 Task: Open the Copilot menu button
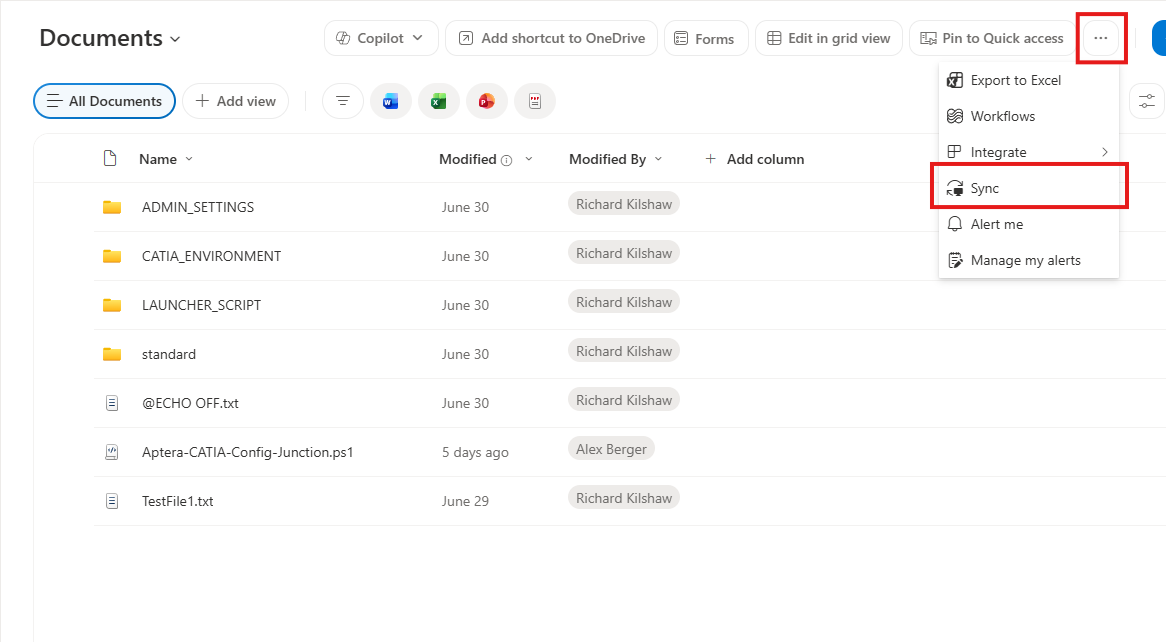click(379, 38)
